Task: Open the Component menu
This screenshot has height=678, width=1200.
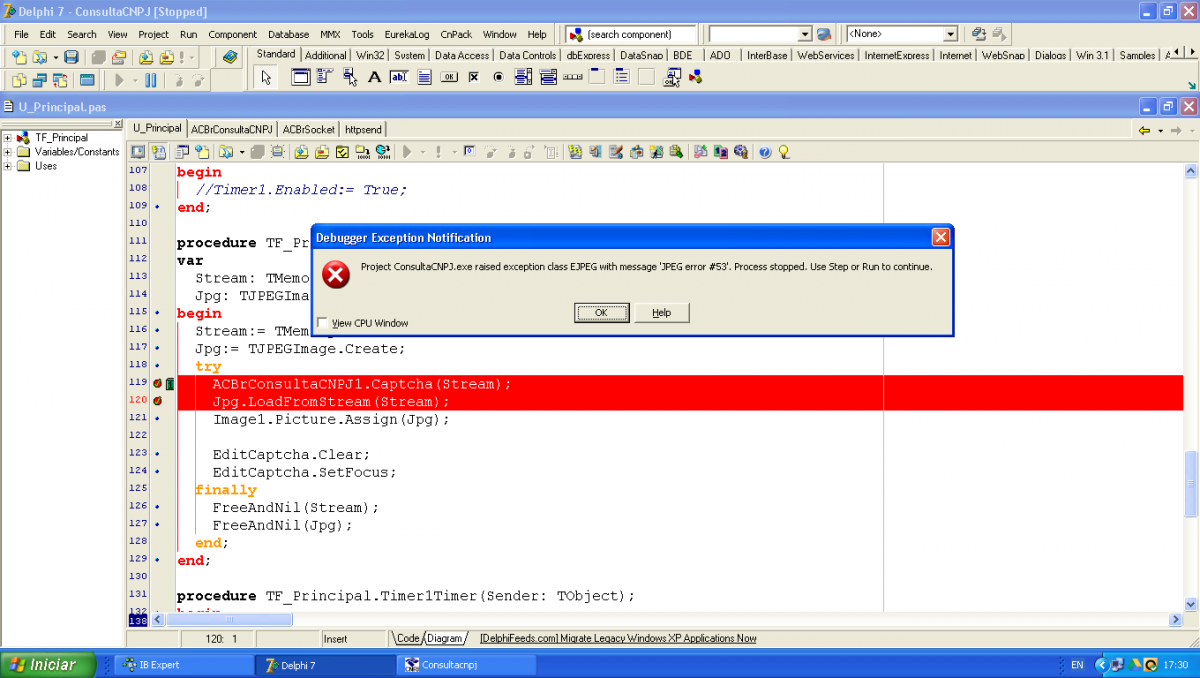Action: click(x=232, y=34)
